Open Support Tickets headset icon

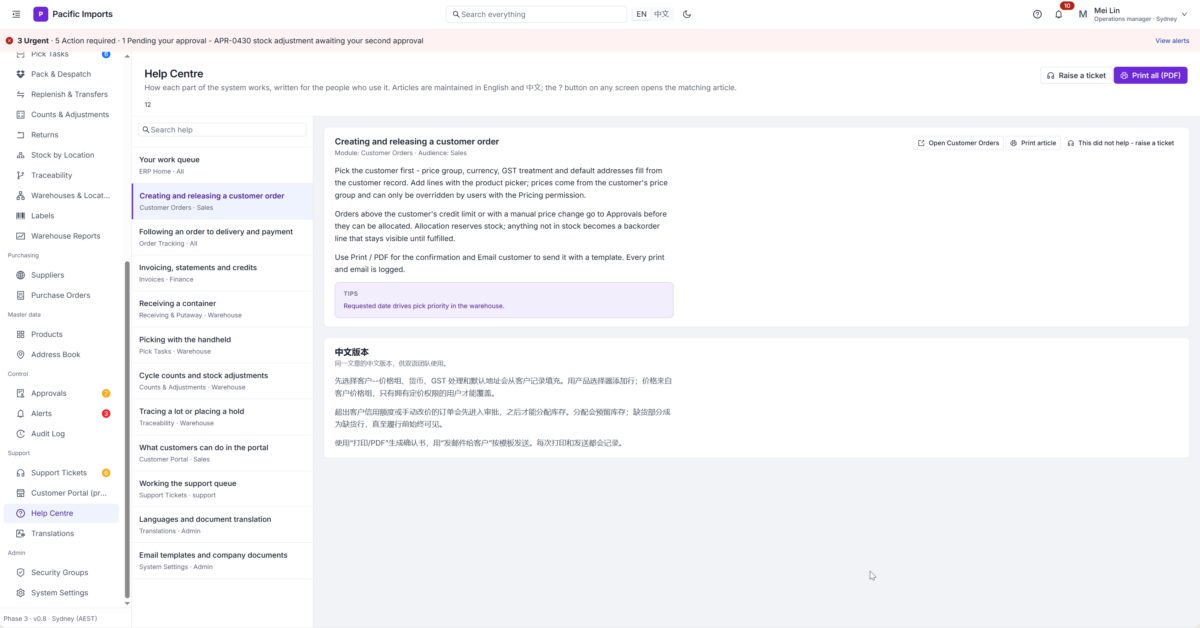pos(21,473)
